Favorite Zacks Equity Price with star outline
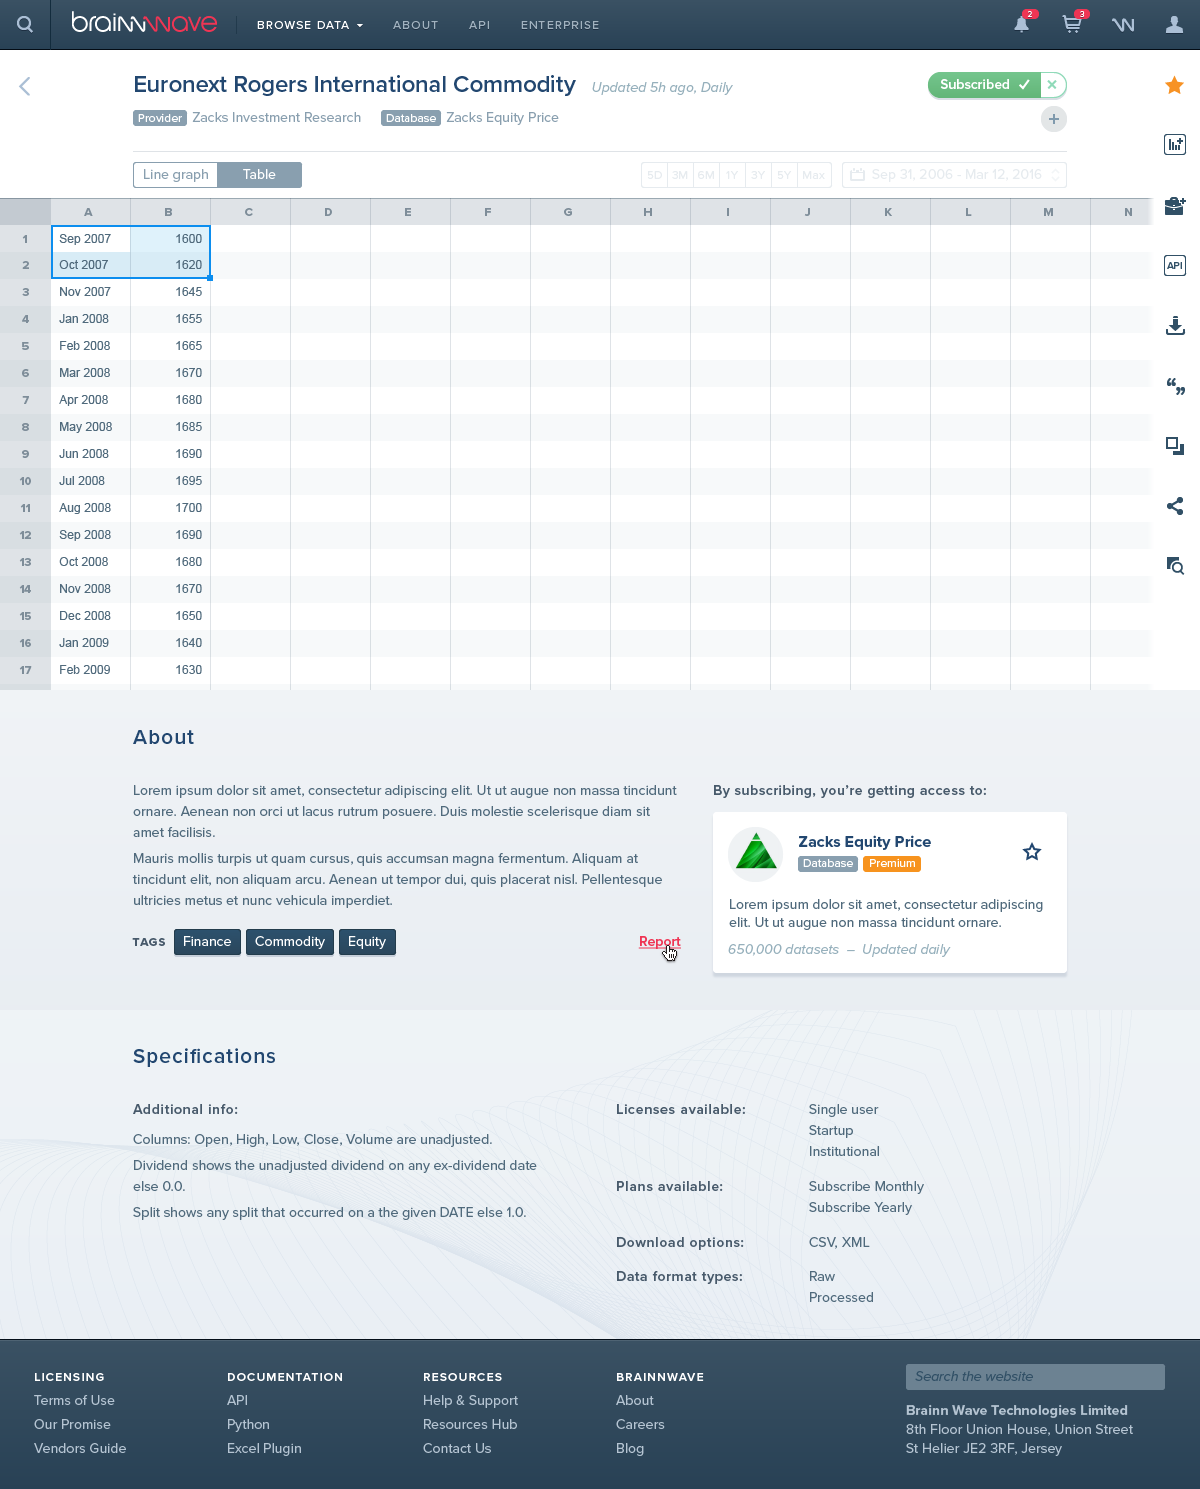This screenshot has width=1200, height=1489. [1032, 852]
